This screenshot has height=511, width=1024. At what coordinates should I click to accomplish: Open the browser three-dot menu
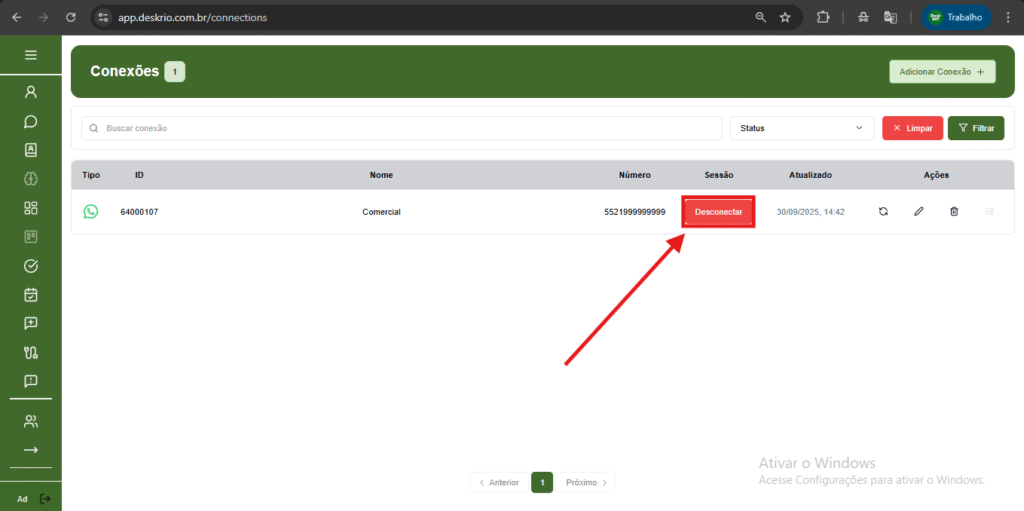[x=1007, y=17]
